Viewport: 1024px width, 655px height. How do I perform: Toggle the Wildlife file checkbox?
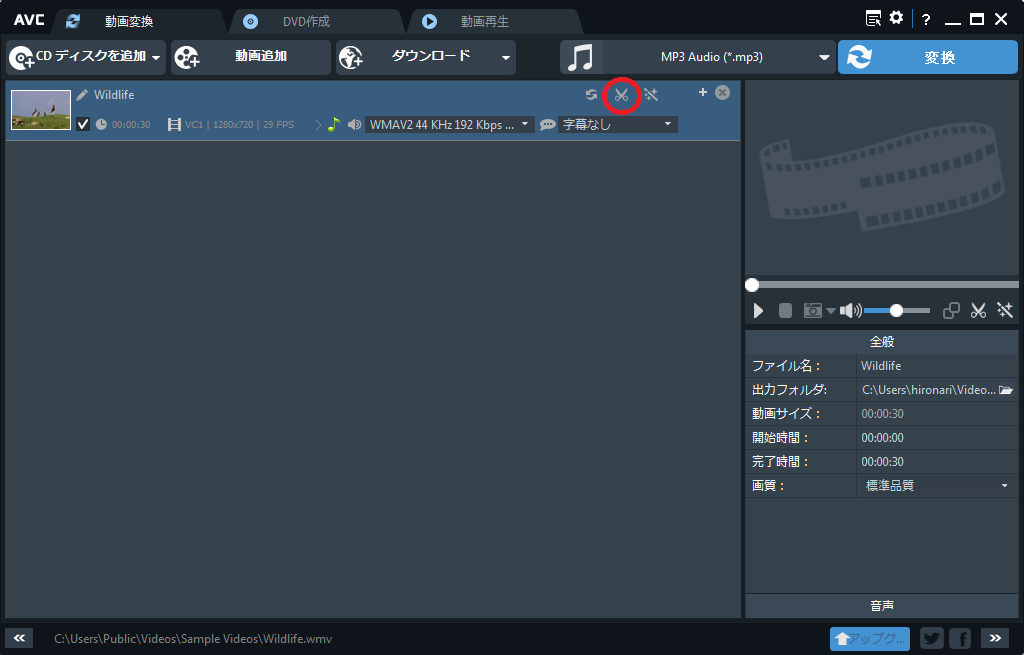pos(83,124)
